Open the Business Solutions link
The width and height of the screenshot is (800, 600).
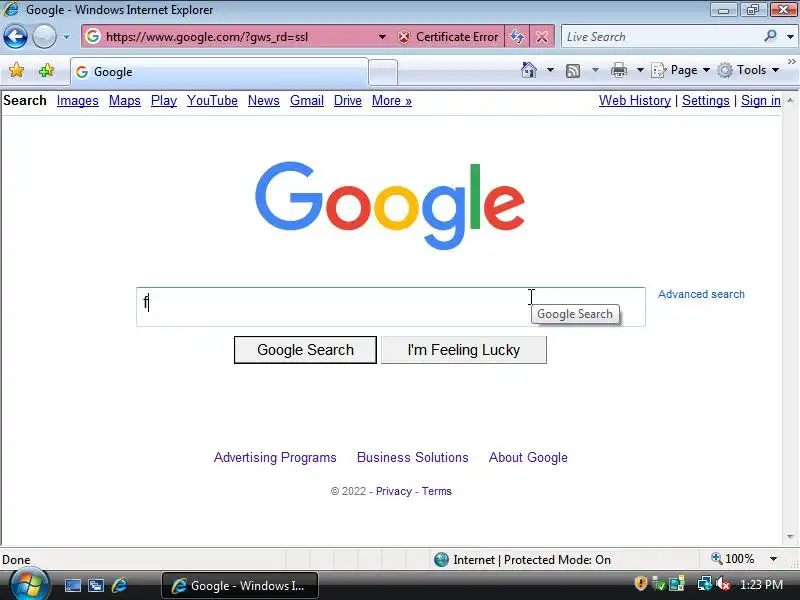click(x=412, y=457)
